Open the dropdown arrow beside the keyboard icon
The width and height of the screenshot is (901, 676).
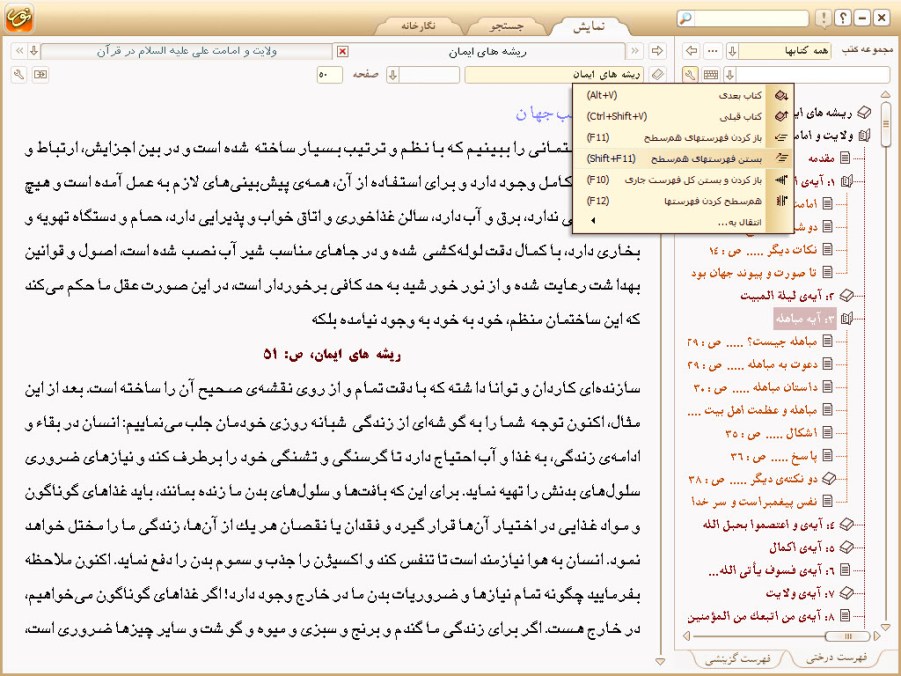[x=729, y=75]
